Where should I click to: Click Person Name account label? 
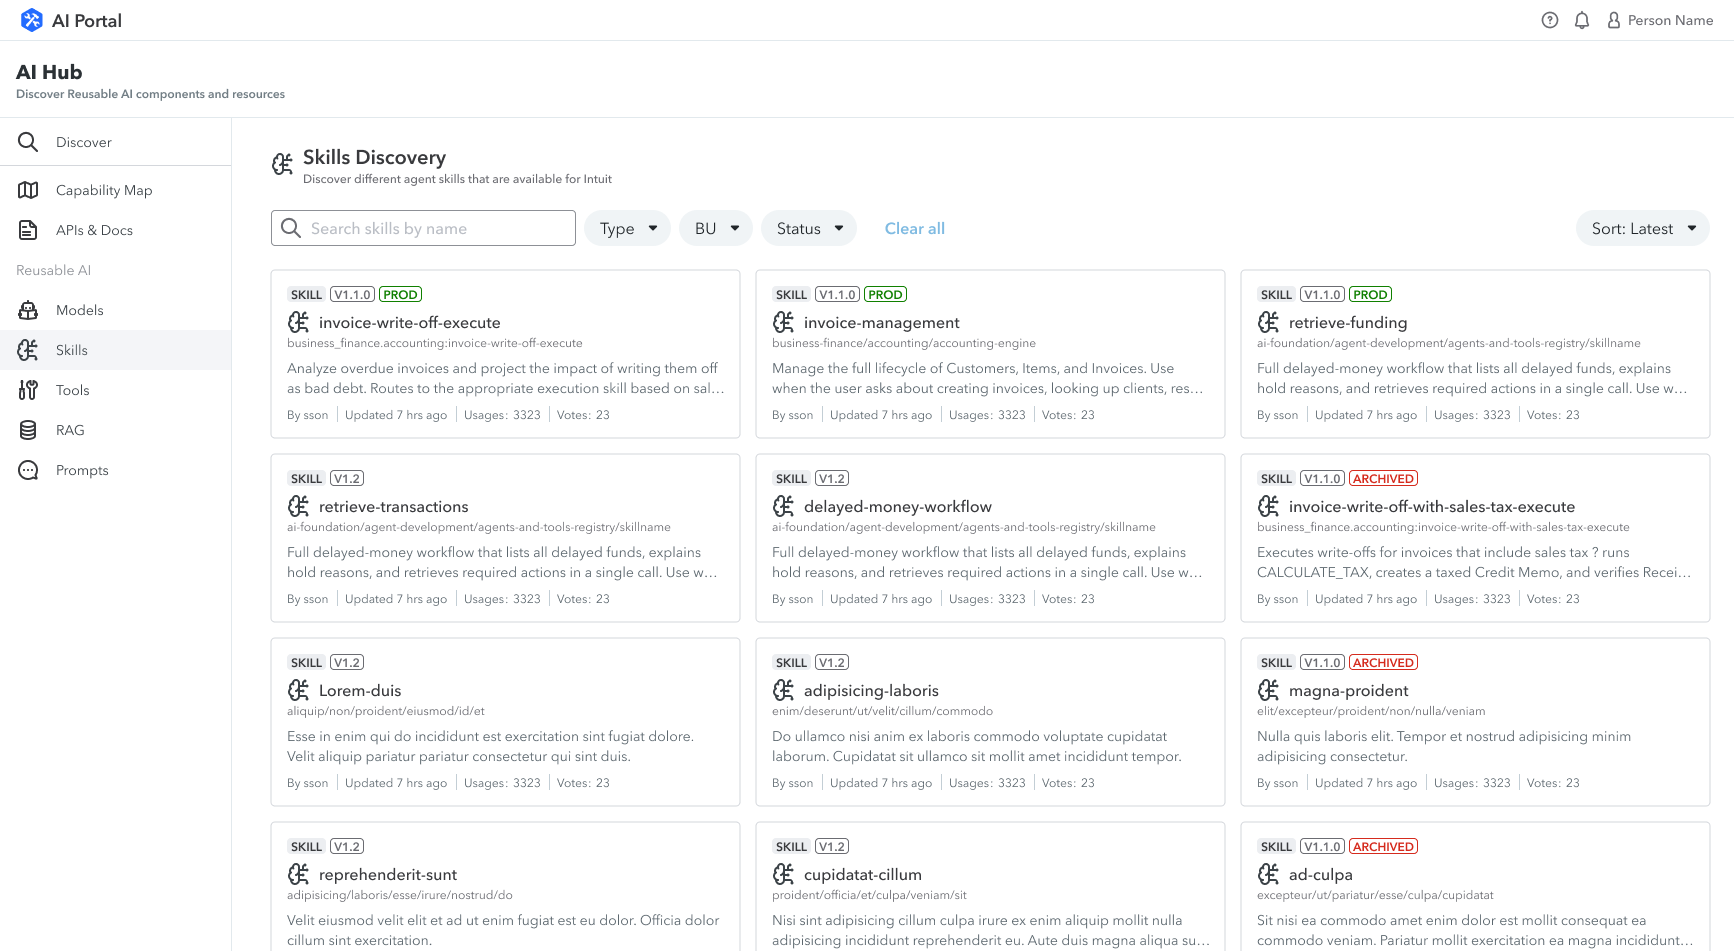[1670, 20]
